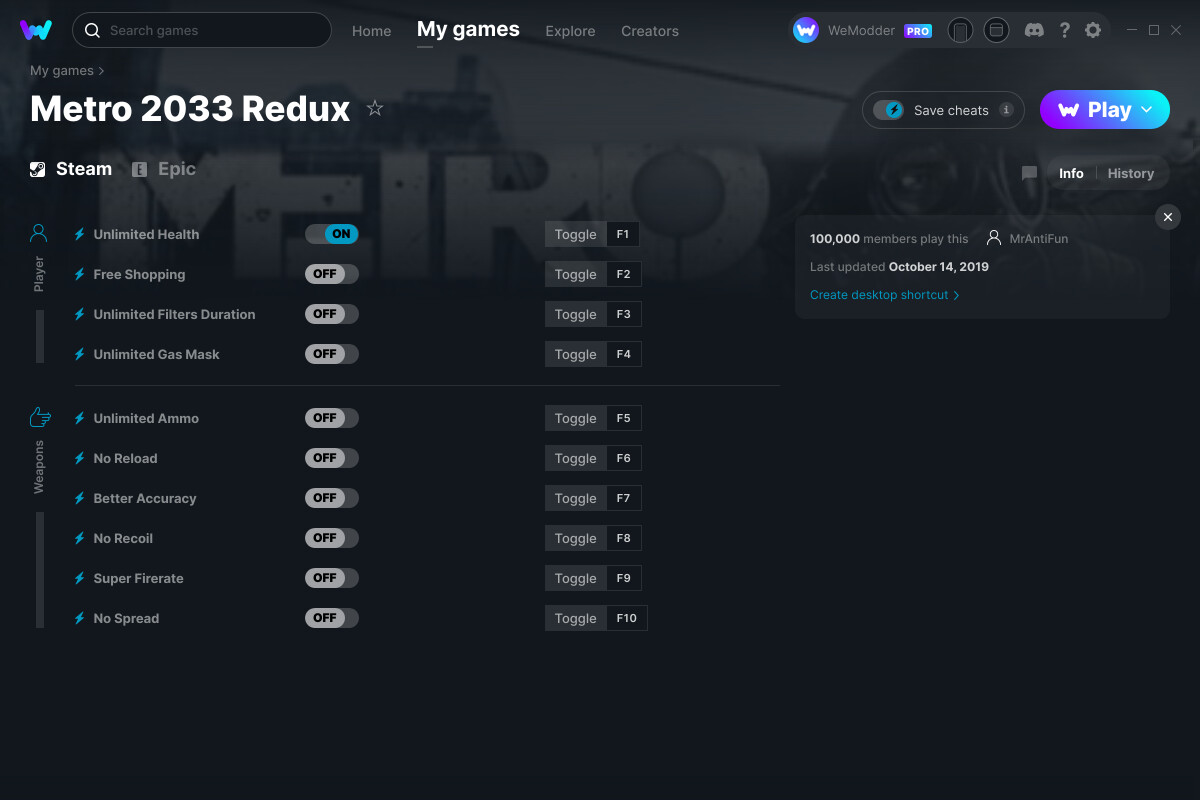Open the WeMod logo home icon

(x=36, y=30)
